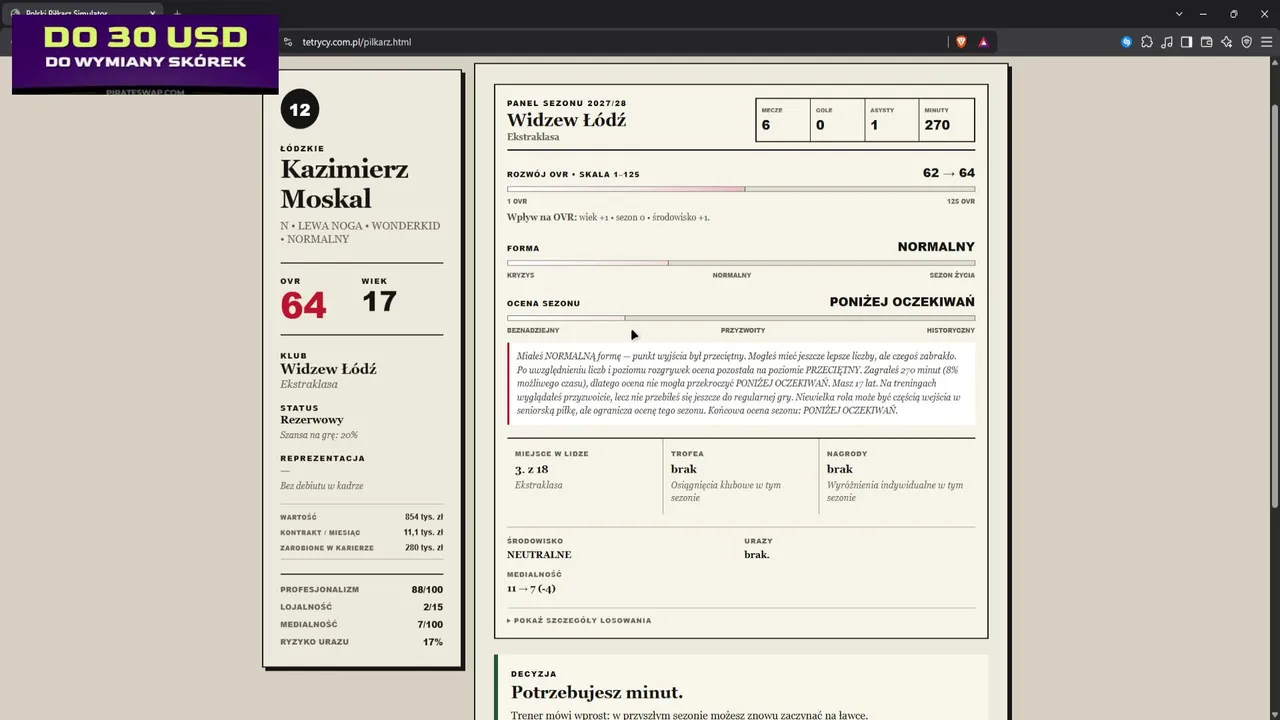The height and width of the screenshot is (720, 1280).
Task: Click the Lojalność value '2/15'
Action: tap(433, 607)
